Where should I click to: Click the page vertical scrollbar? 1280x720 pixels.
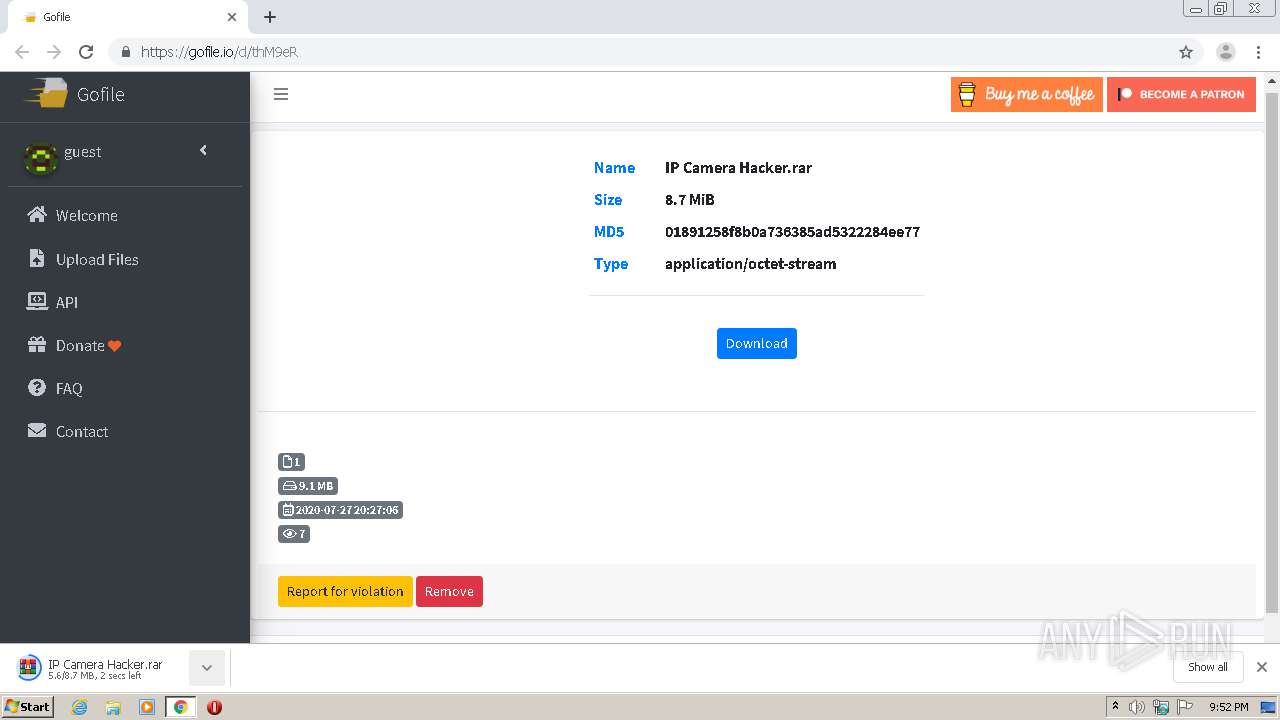tap(1272, 352)
